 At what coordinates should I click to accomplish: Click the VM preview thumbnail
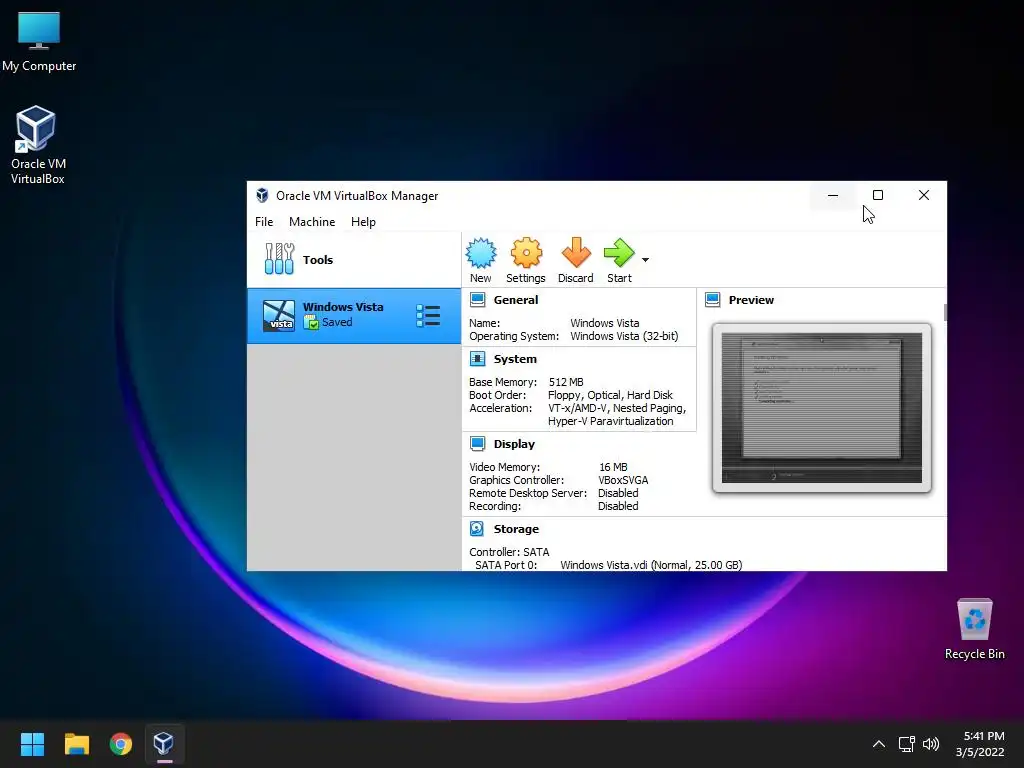click(x=822, y=408)
